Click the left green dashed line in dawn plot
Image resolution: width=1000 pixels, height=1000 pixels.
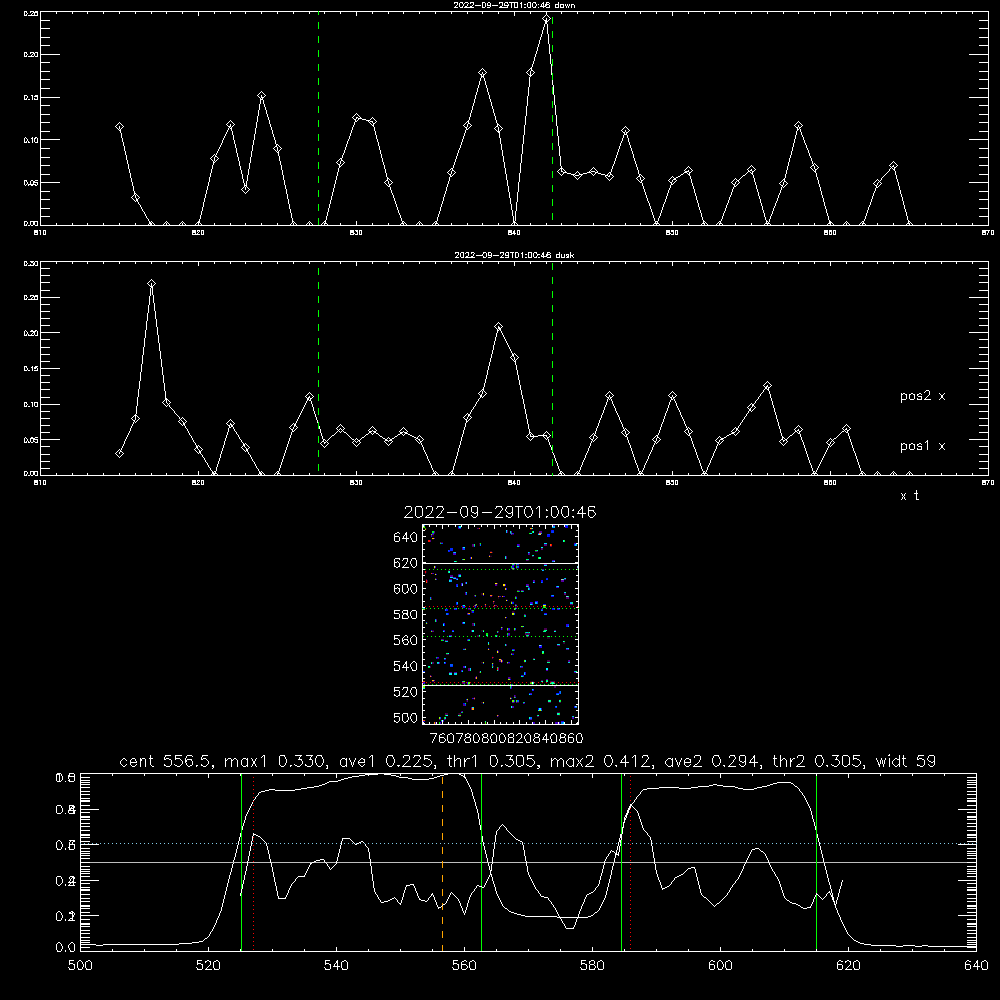318,118
